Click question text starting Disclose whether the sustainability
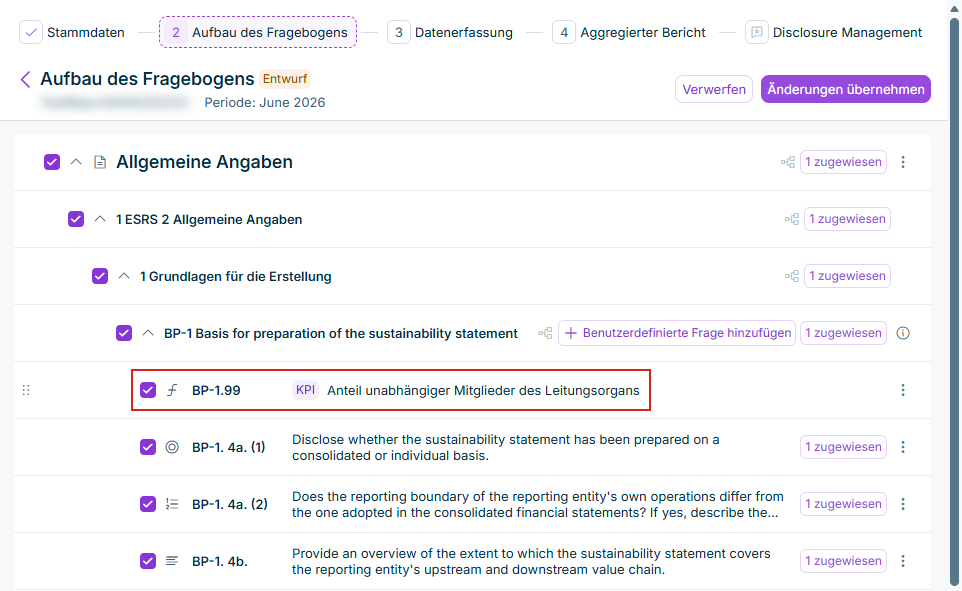The image size is (962, 591). click(506, 447)
